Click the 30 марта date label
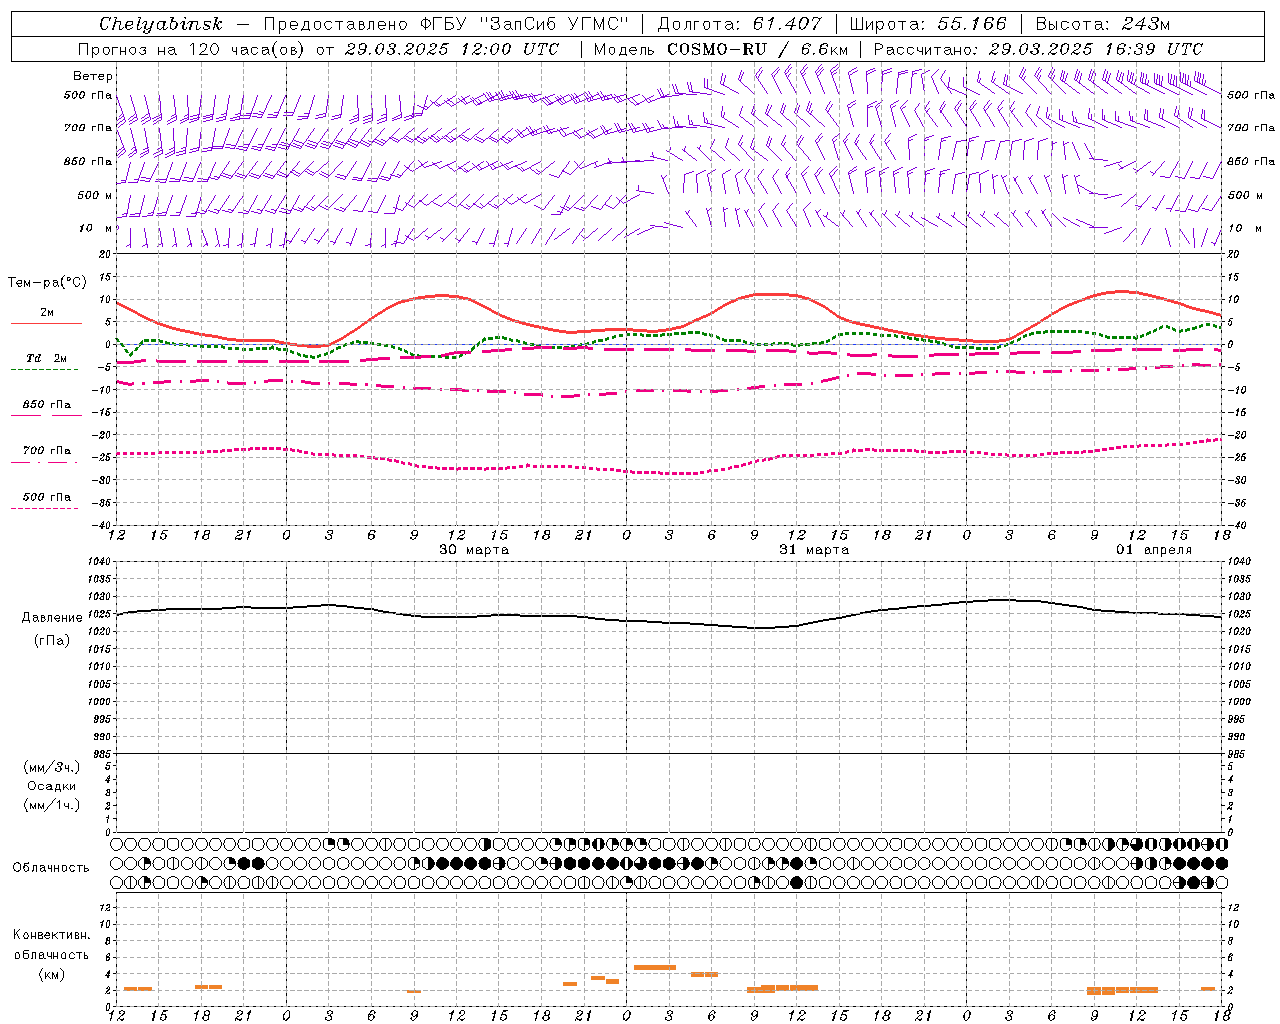Image resolution: width=1280 pixels, height=1024 pixels. point(474,550)
